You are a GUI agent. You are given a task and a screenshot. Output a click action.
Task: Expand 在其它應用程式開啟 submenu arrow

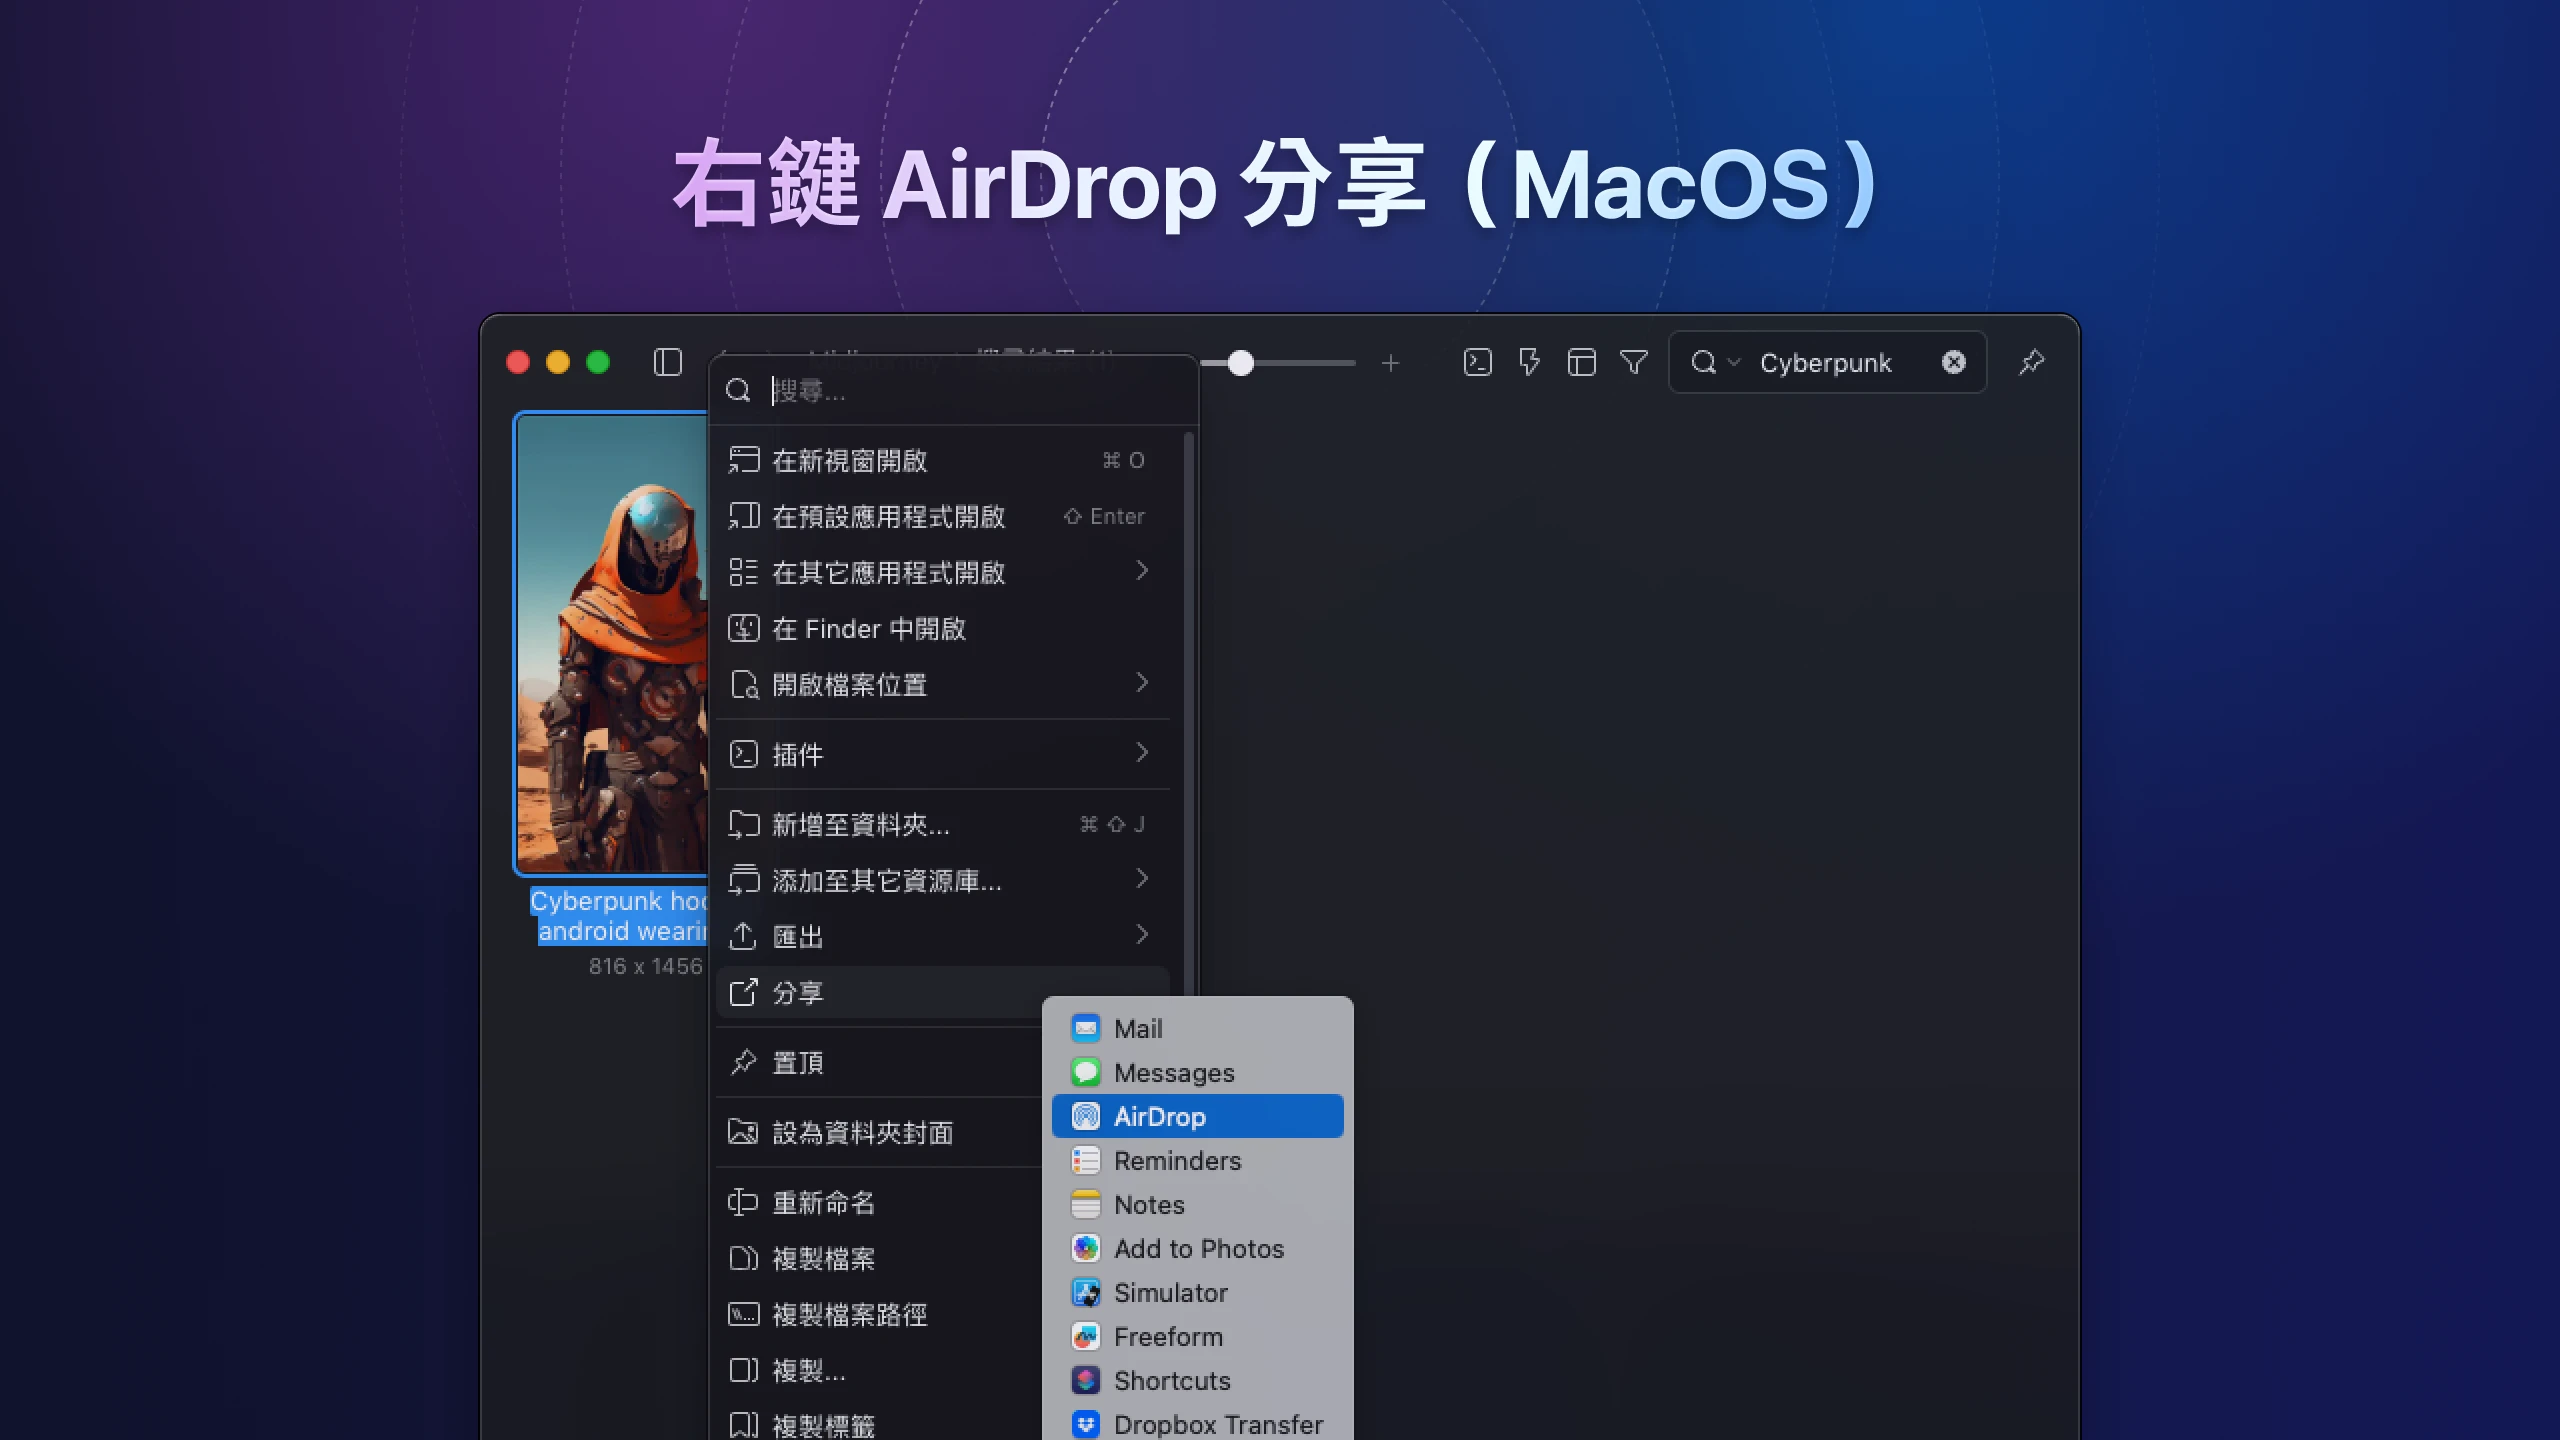[x=1142, y=571]
